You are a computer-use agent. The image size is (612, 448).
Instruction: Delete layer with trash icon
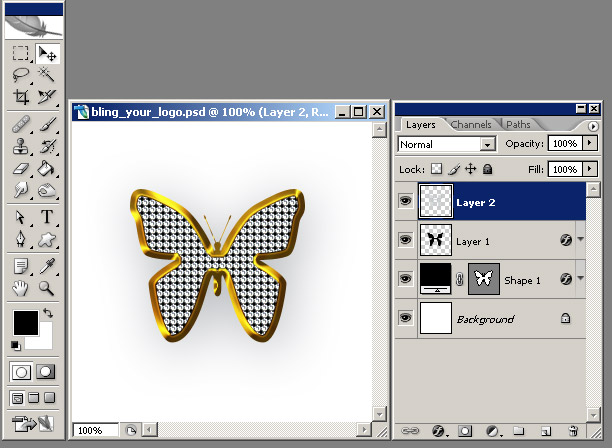pyautogui.click(x=573, y=431)
